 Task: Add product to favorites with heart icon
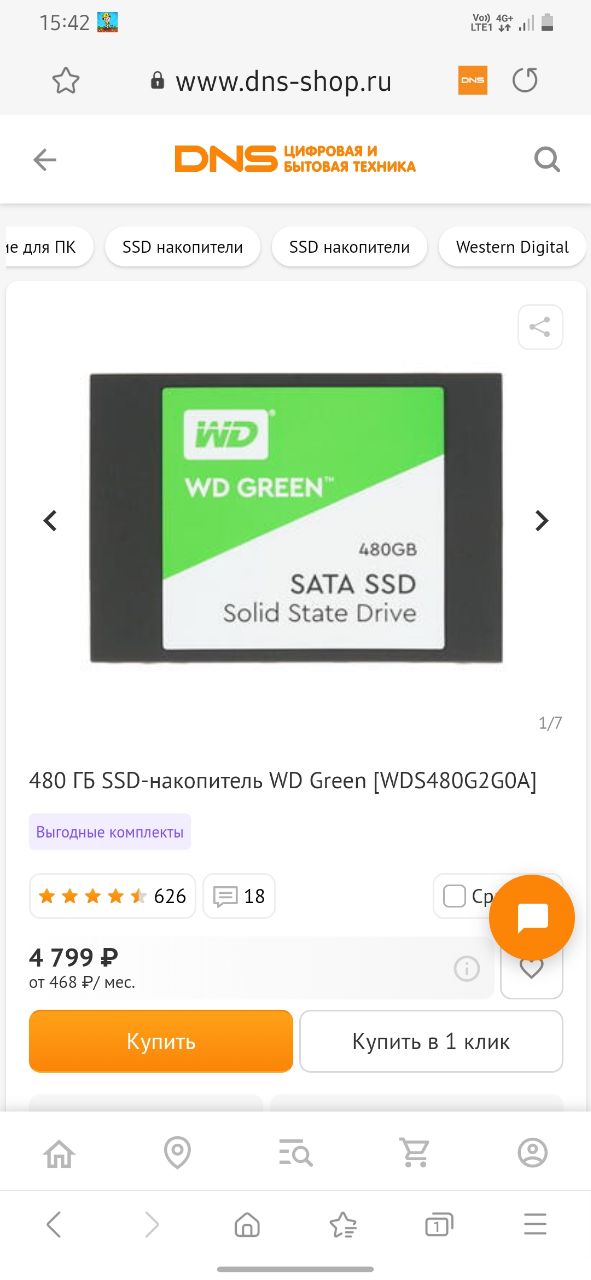531,967
